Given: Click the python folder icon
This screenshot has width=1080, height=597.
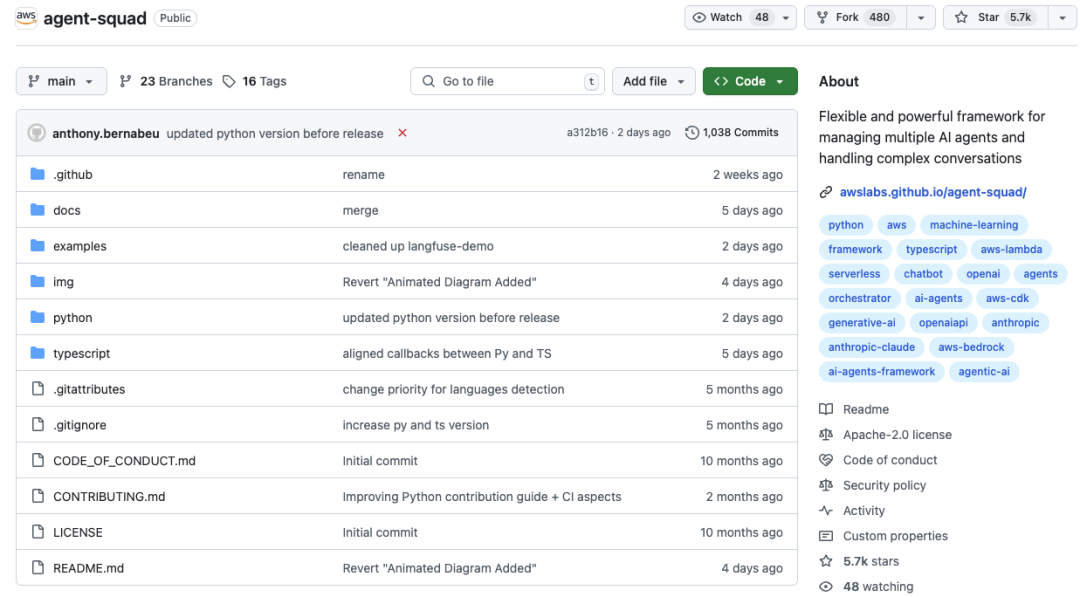Looking at the screenshot, I should pyautogui.click(x=38, y=317).
